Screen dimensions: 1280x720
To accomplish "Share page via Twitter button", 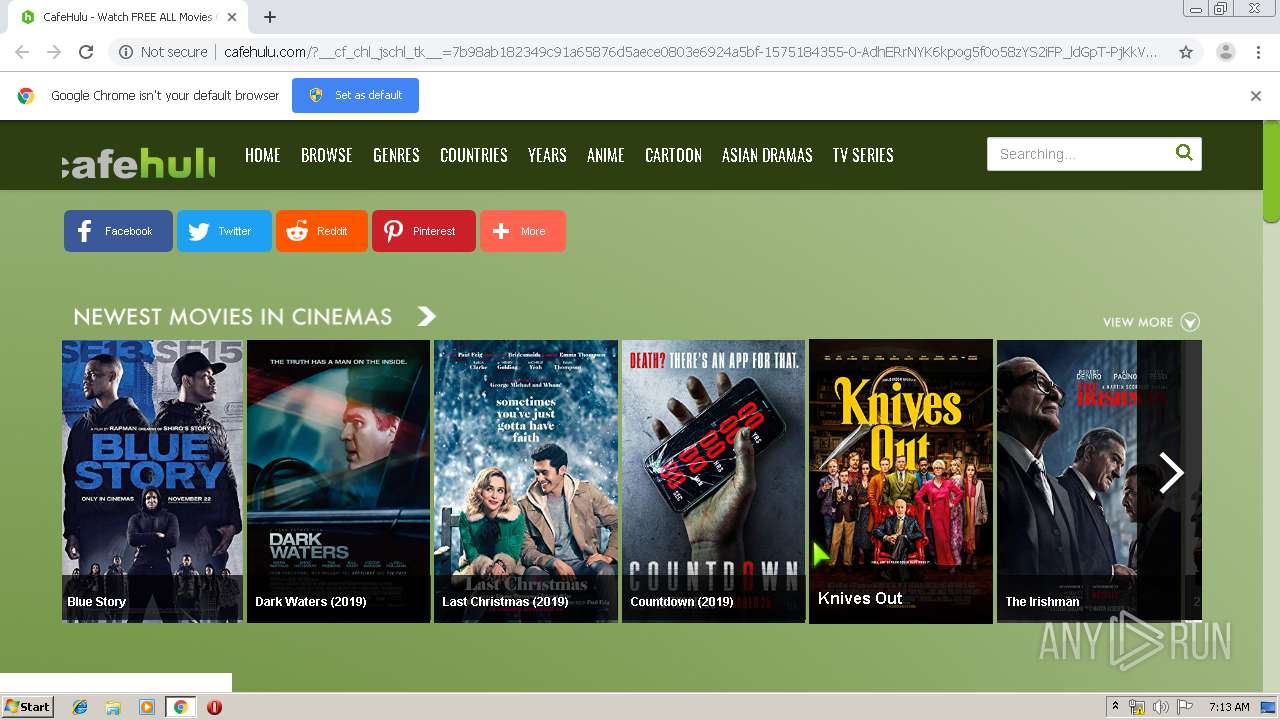I will click(x=224, y=231).
